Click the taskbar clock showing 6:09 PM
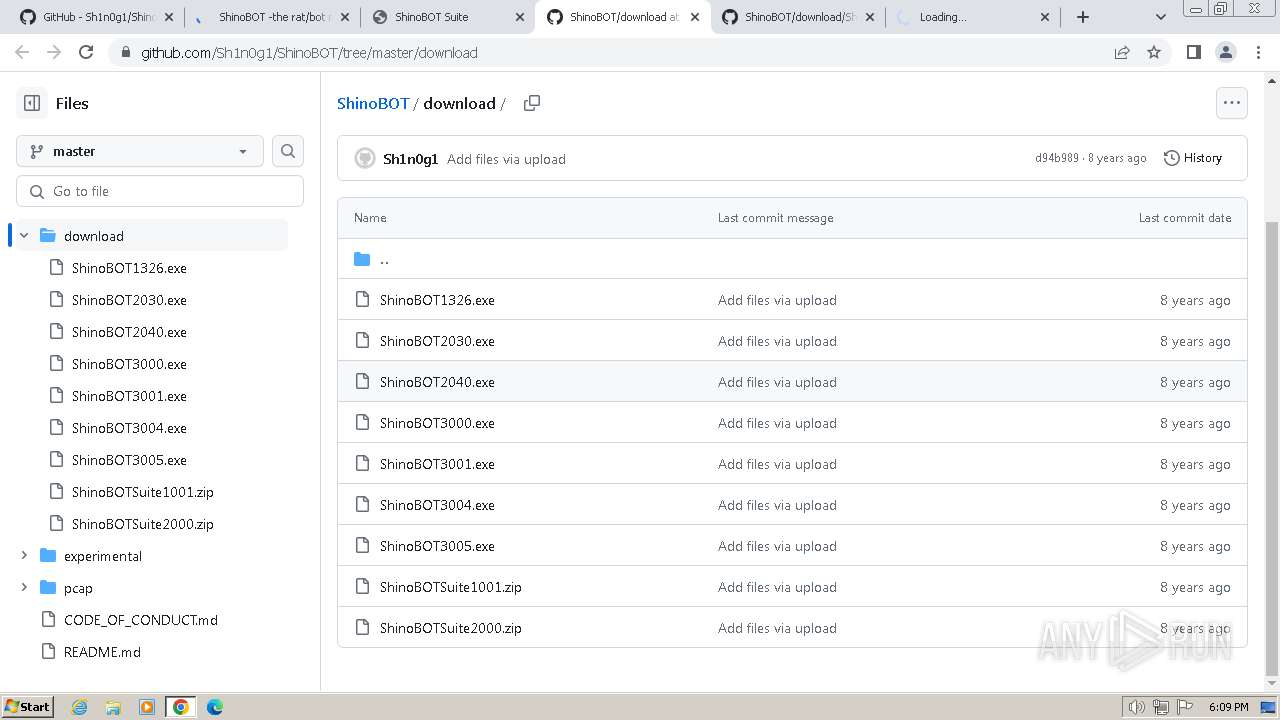The width and height of the screenshot is (1280, 720). tap(1228, 707)
